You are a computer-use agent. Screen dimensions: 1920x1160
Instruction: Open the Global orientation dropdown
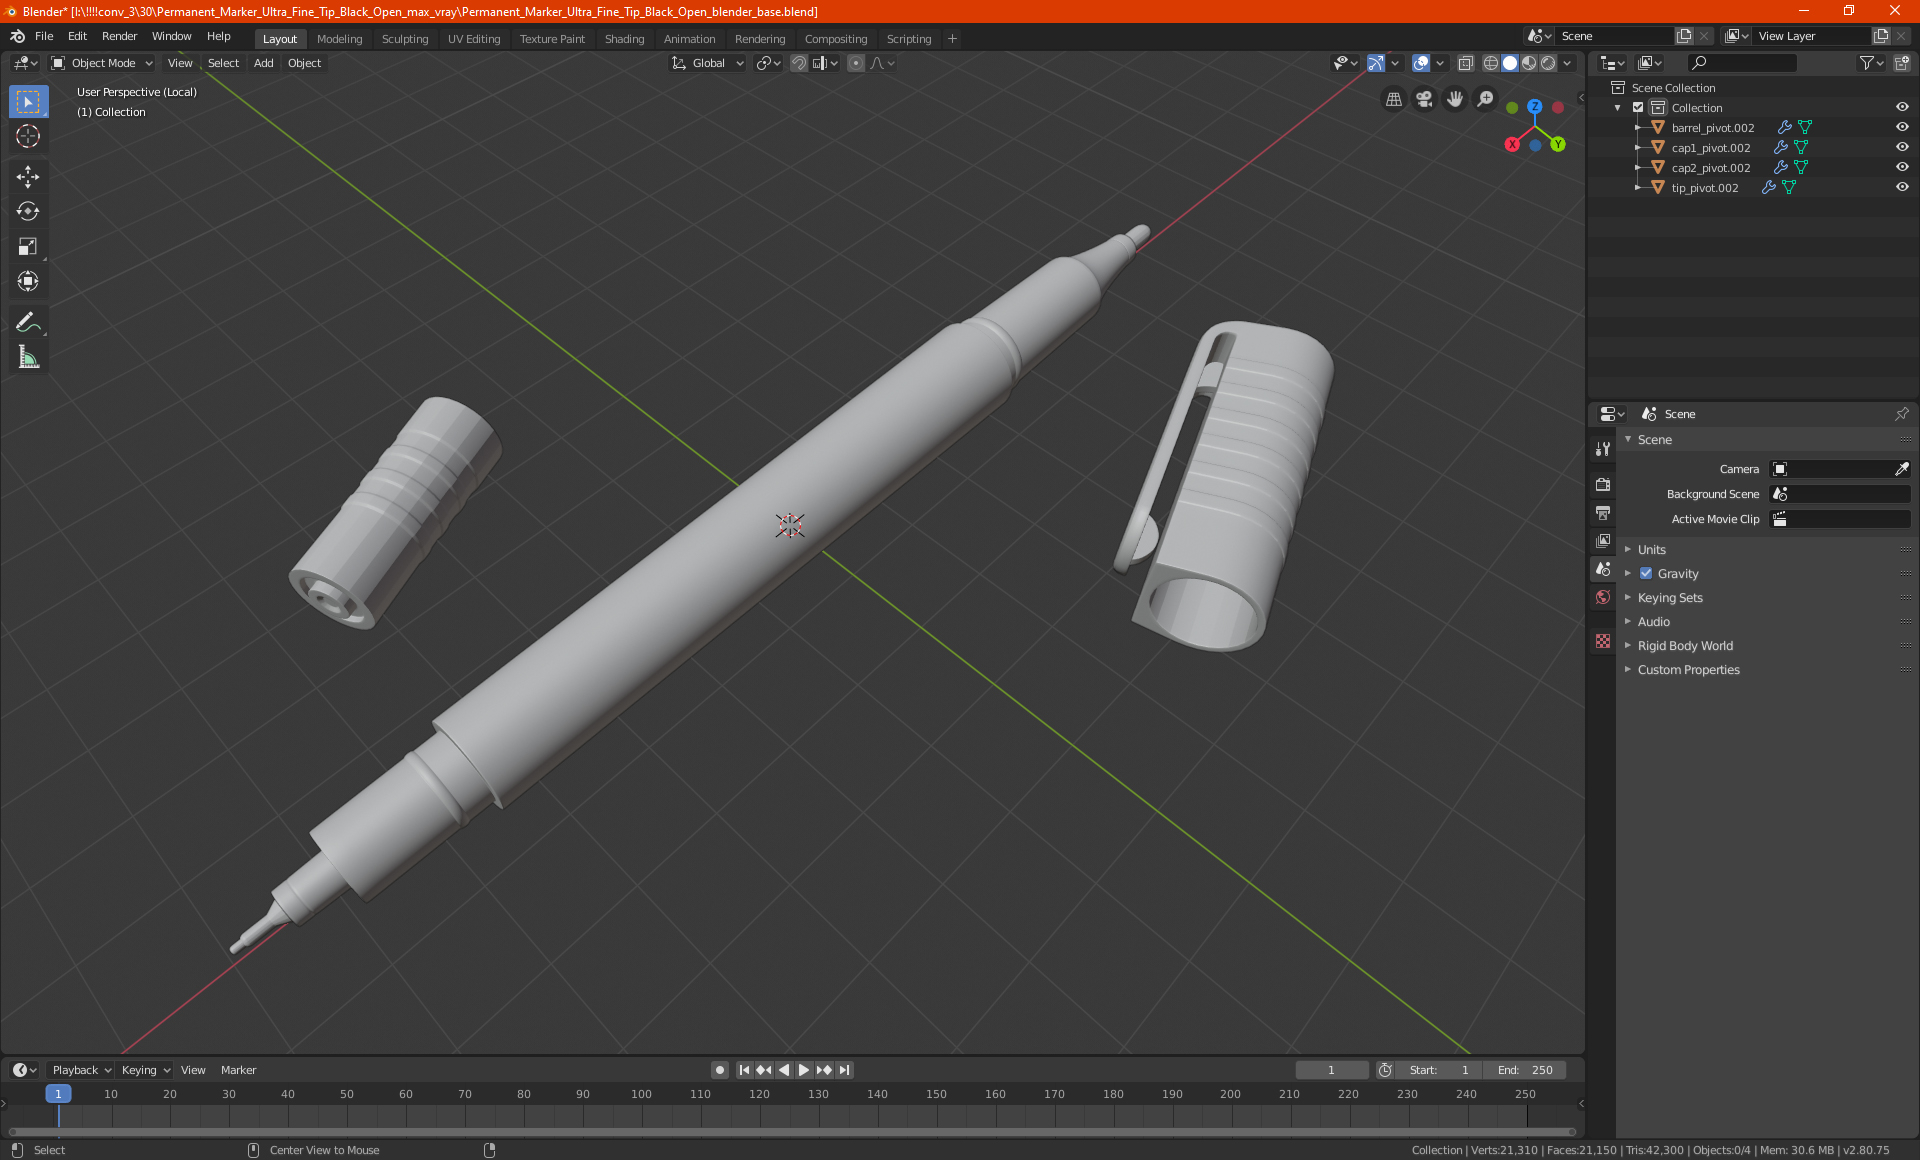[708, 63]
